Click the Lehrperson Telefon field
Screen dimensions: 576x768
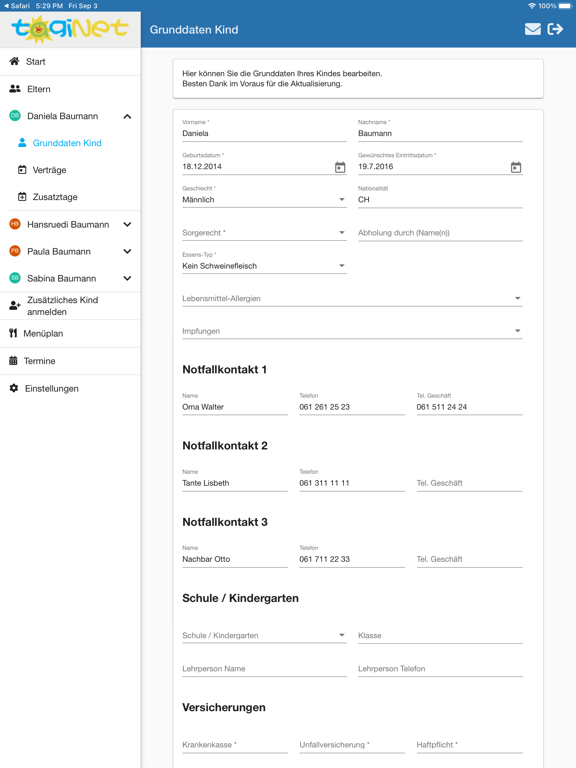click(x=440, y=669)
